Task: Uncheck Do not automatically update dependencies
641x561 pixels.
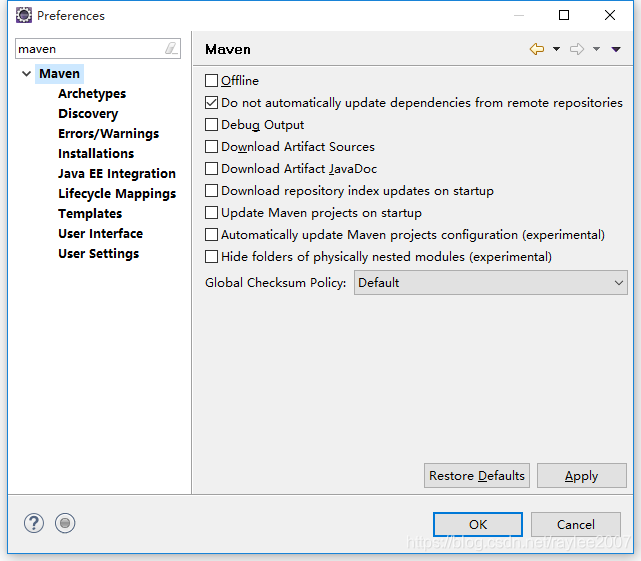Action: point(211,103)
